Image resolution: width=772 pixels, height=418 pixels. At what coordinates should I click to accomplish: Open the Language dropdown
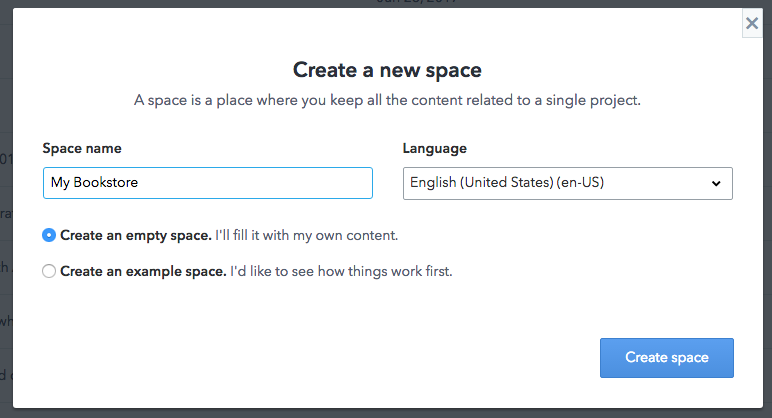[568, 183]
